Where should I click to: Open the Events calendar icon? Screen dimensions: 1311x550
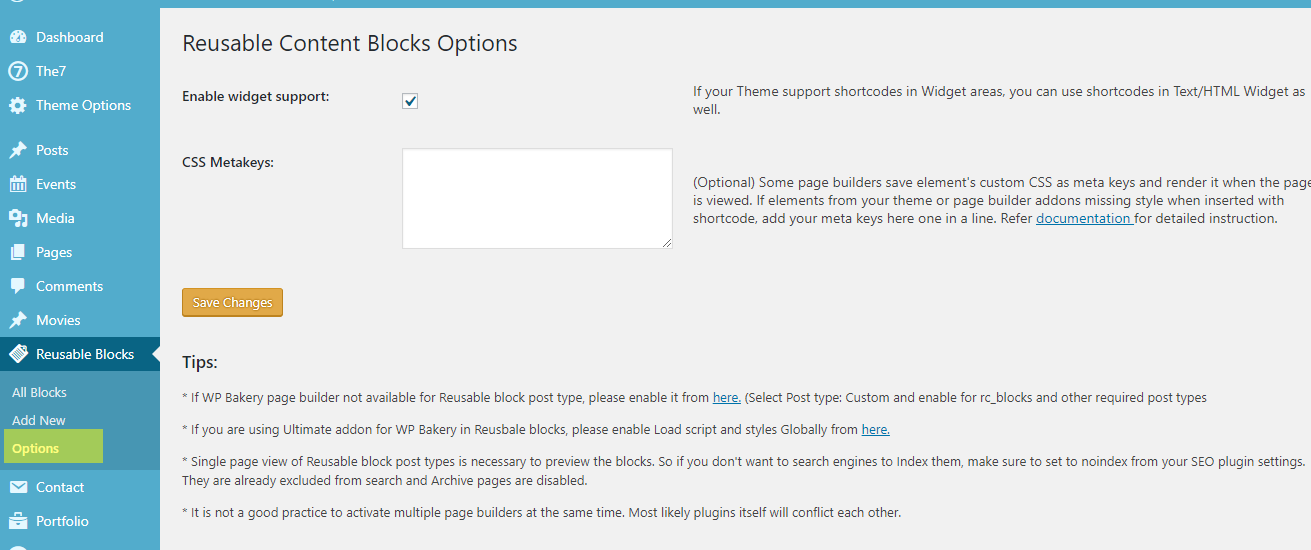pyautogui.click(x=17, y=184)
